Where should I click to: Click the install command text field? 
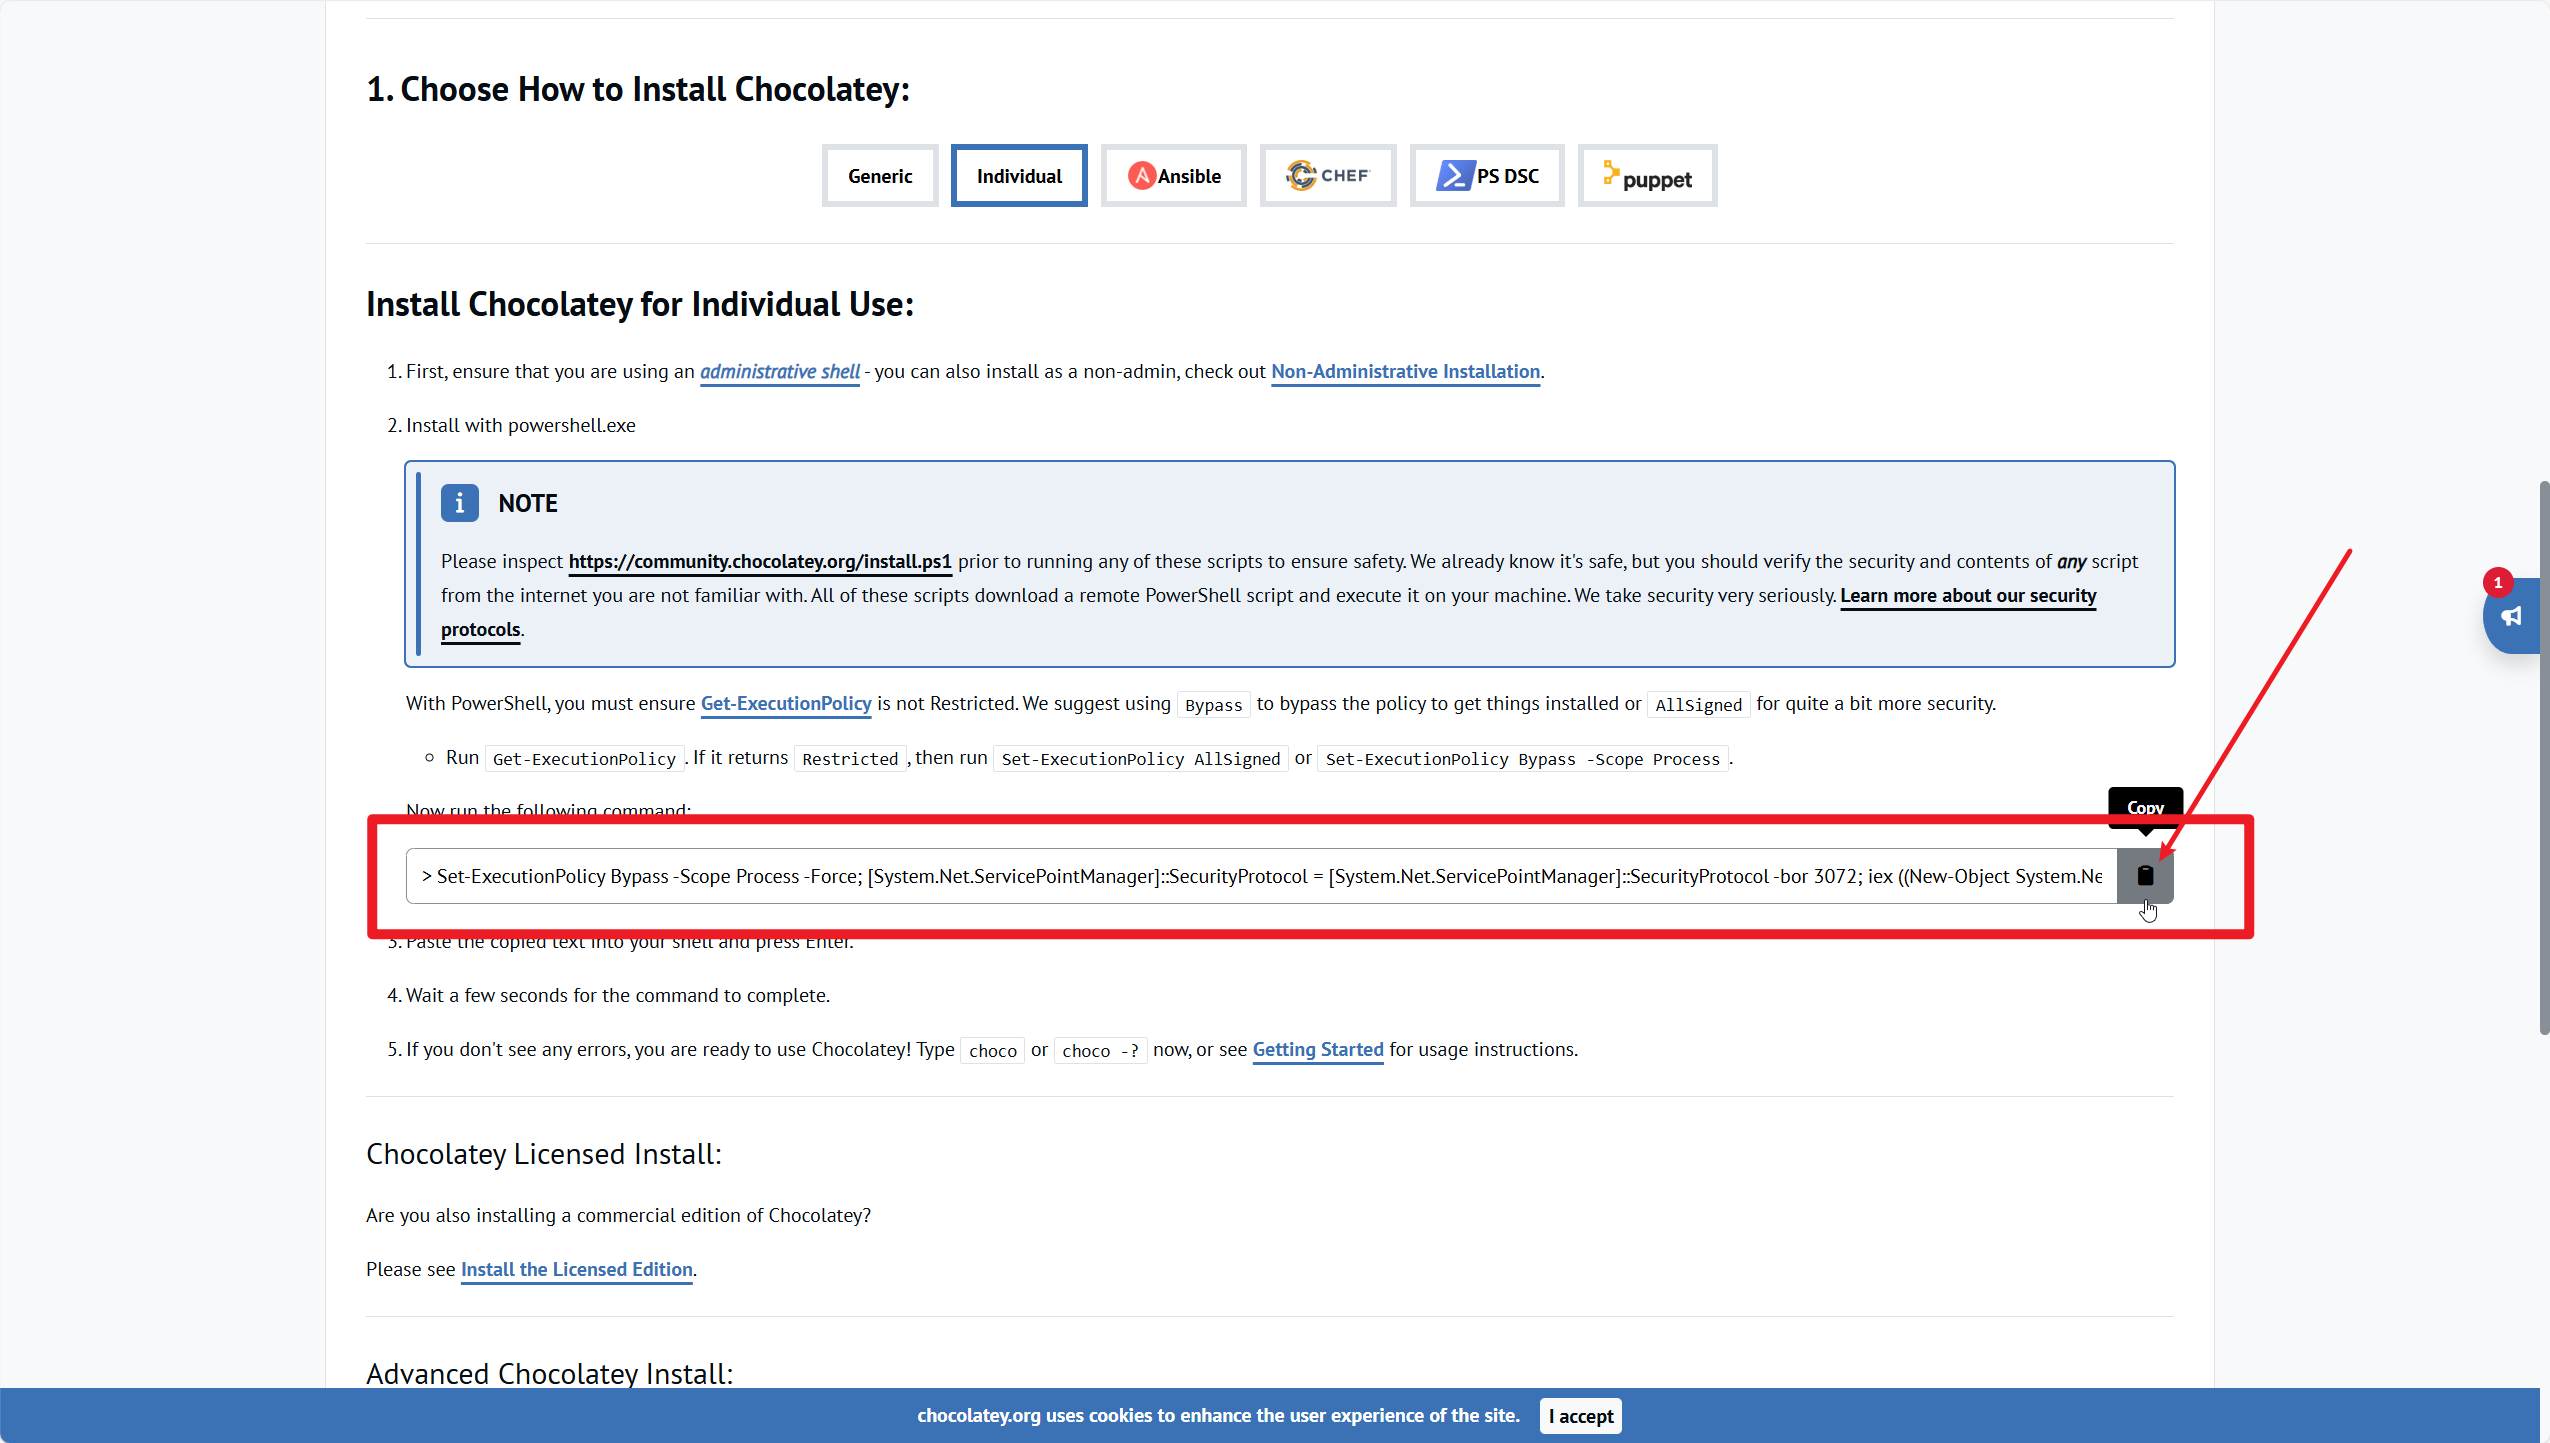click(1260, 876)
